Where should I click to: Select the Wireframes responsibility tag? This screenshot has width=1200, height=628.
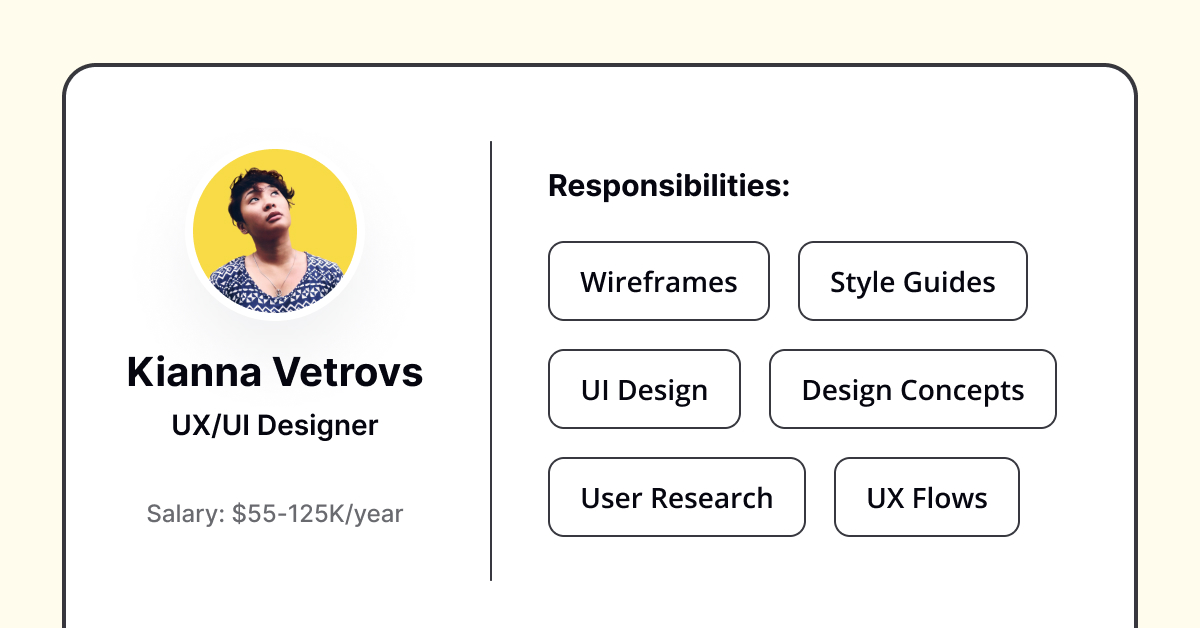pyautogui.click(x=659, y=281)
